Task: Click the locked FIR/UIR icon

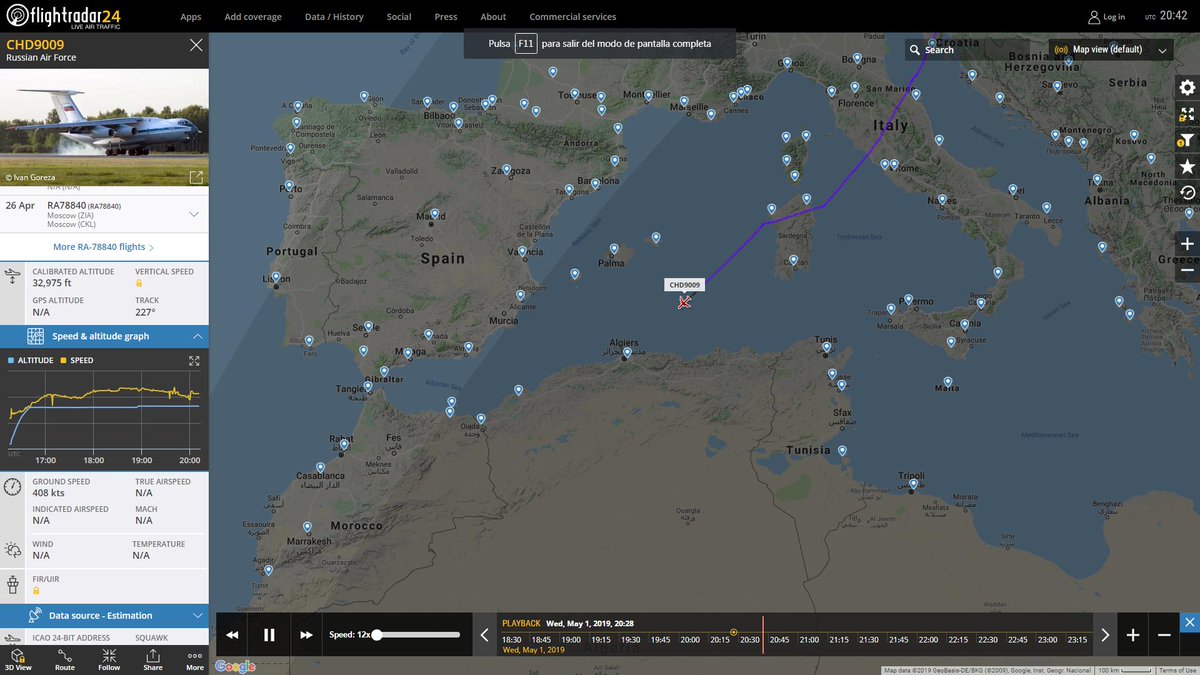Action: (36, 590)
